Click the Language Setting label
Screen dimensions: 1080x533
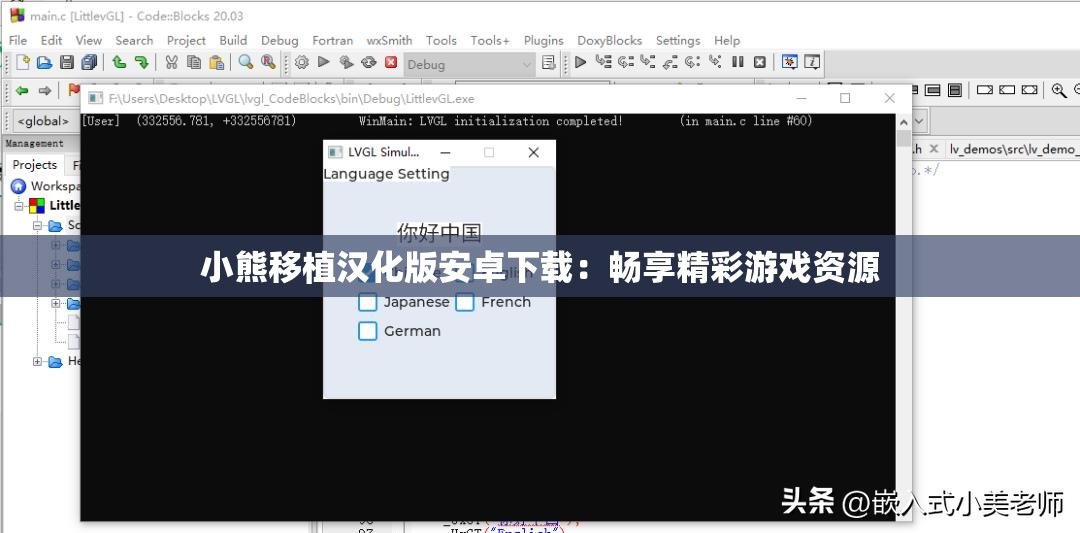pyautogui.click(x=386, y=174)
